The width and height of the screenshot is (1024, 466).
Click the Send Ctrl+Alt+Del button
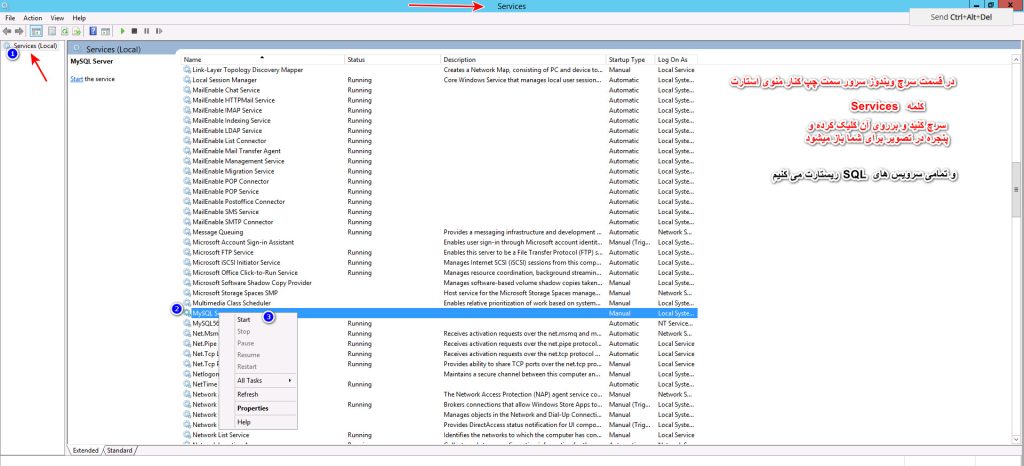click(961, 17)
